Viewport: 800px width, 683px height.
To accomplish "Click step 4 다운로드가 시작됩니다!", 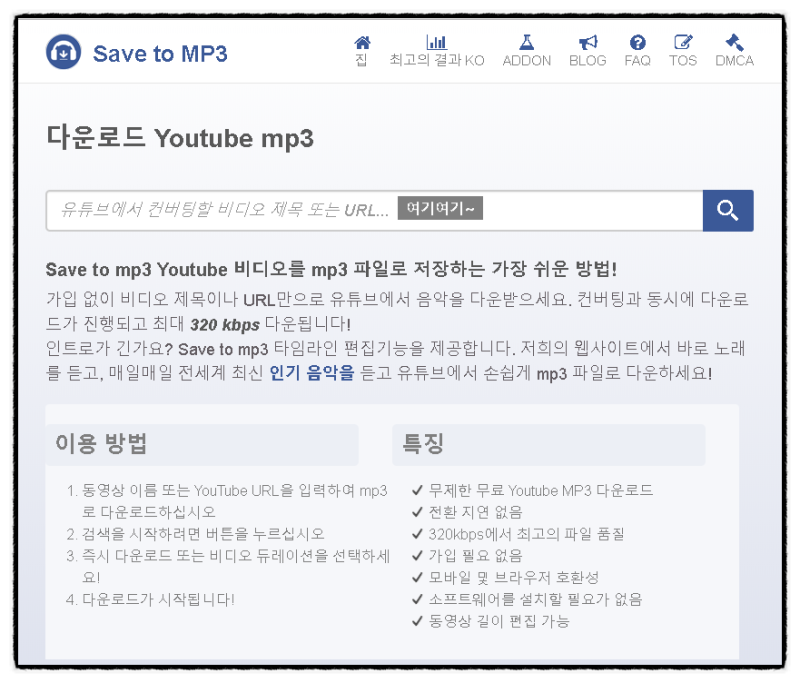I will tap(151, 599).
